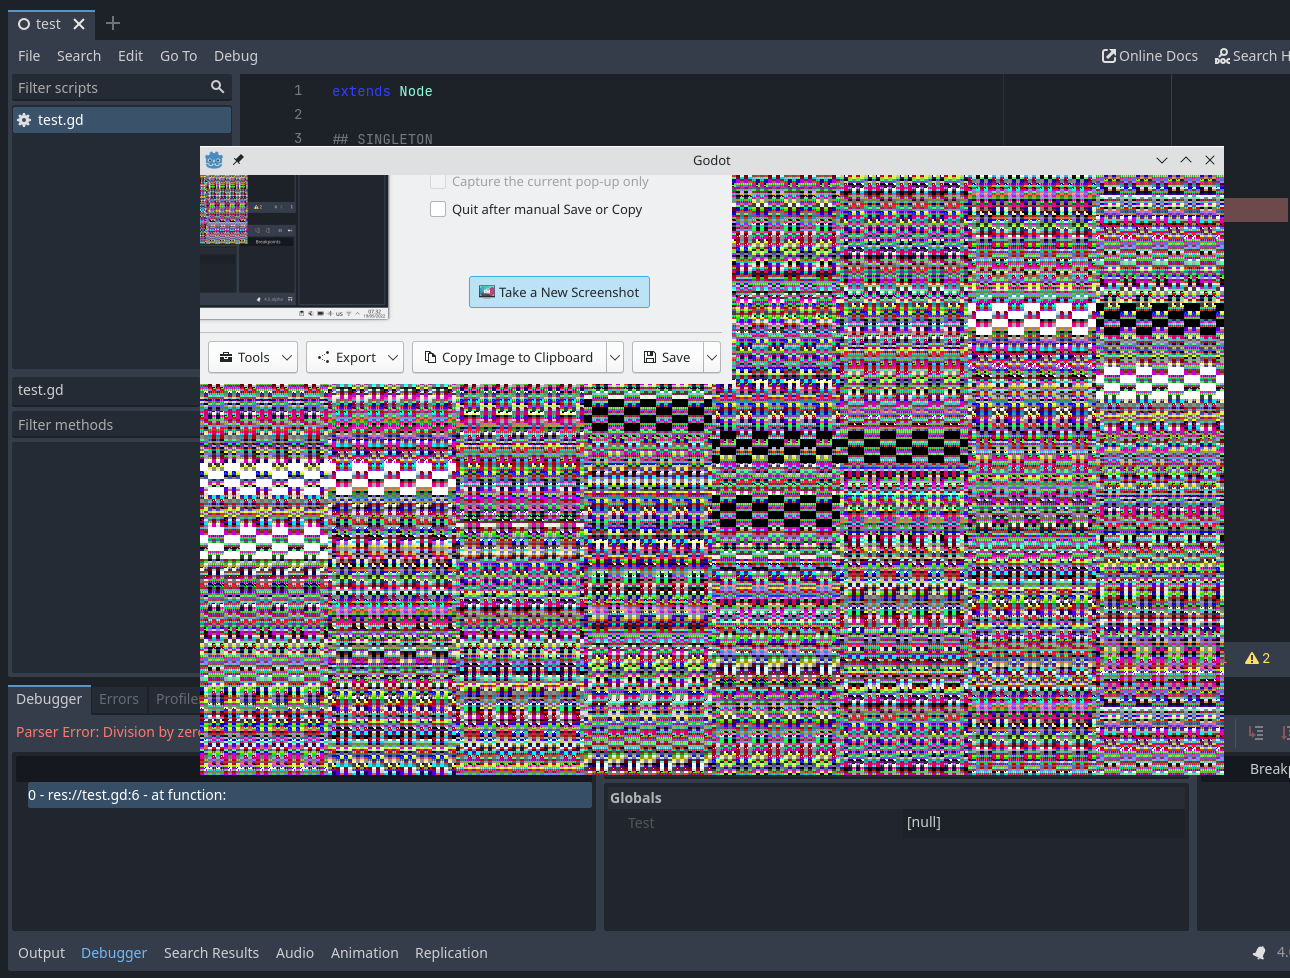The width and height of the screenshot is (1290, 978).
Task: Click the magnifier icon in Filter scripts
Action: 217,88
